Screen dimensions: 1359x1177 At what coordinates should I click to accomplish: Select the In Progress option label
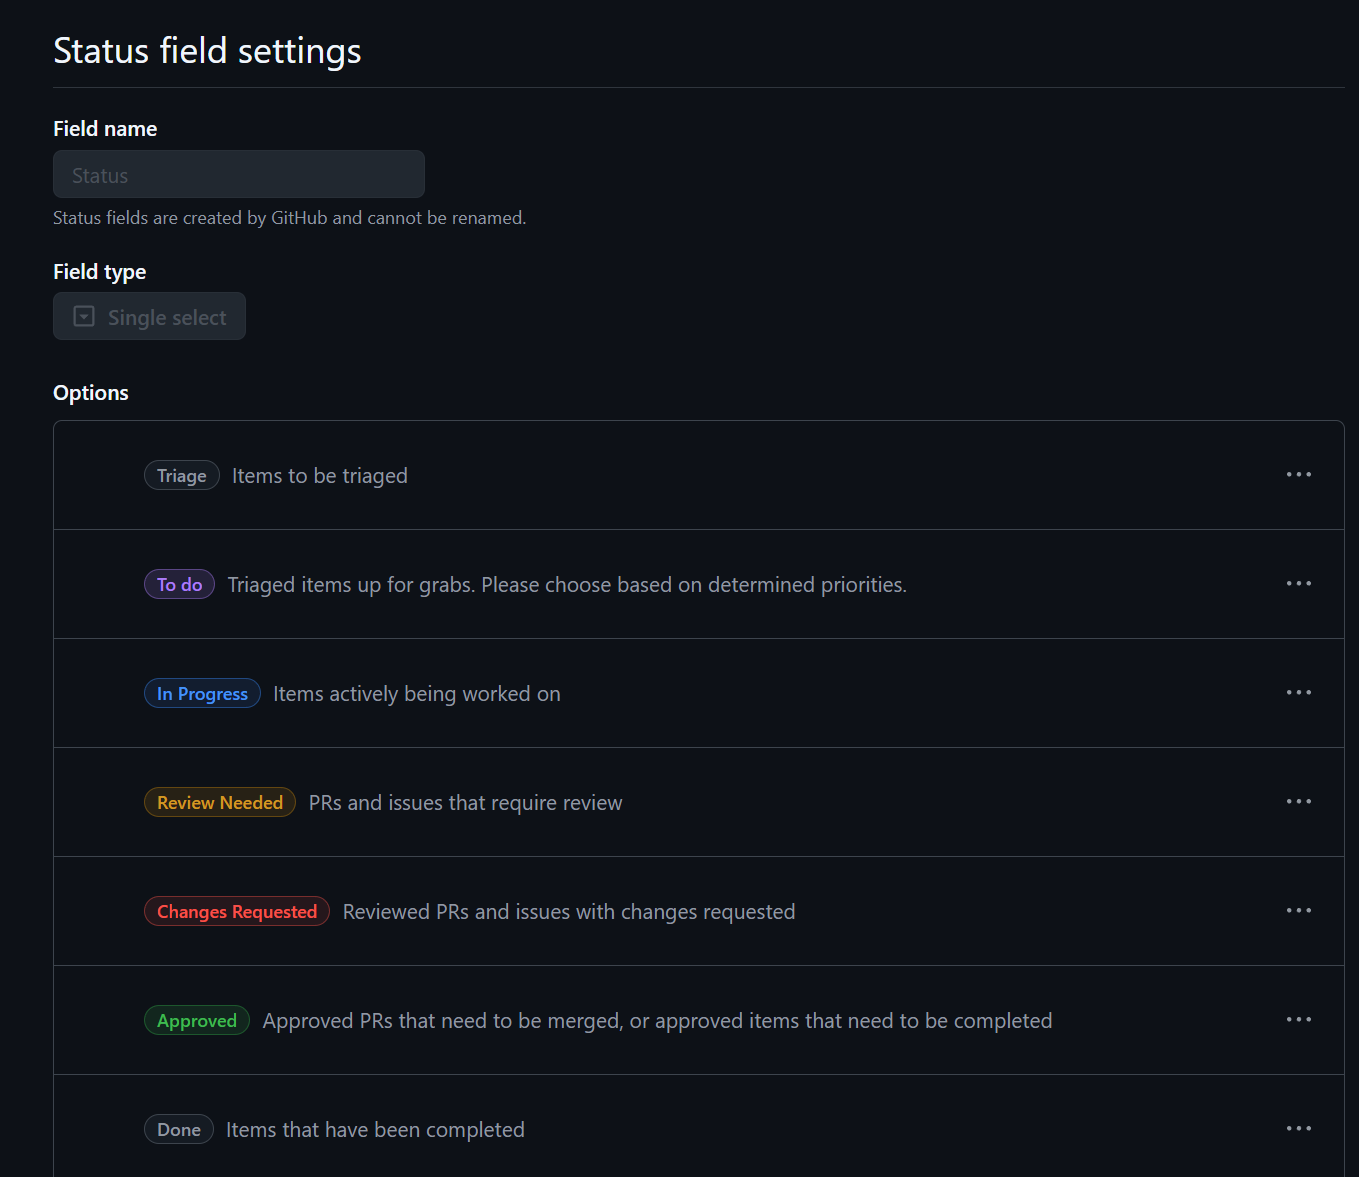click(x=202, y=694)
